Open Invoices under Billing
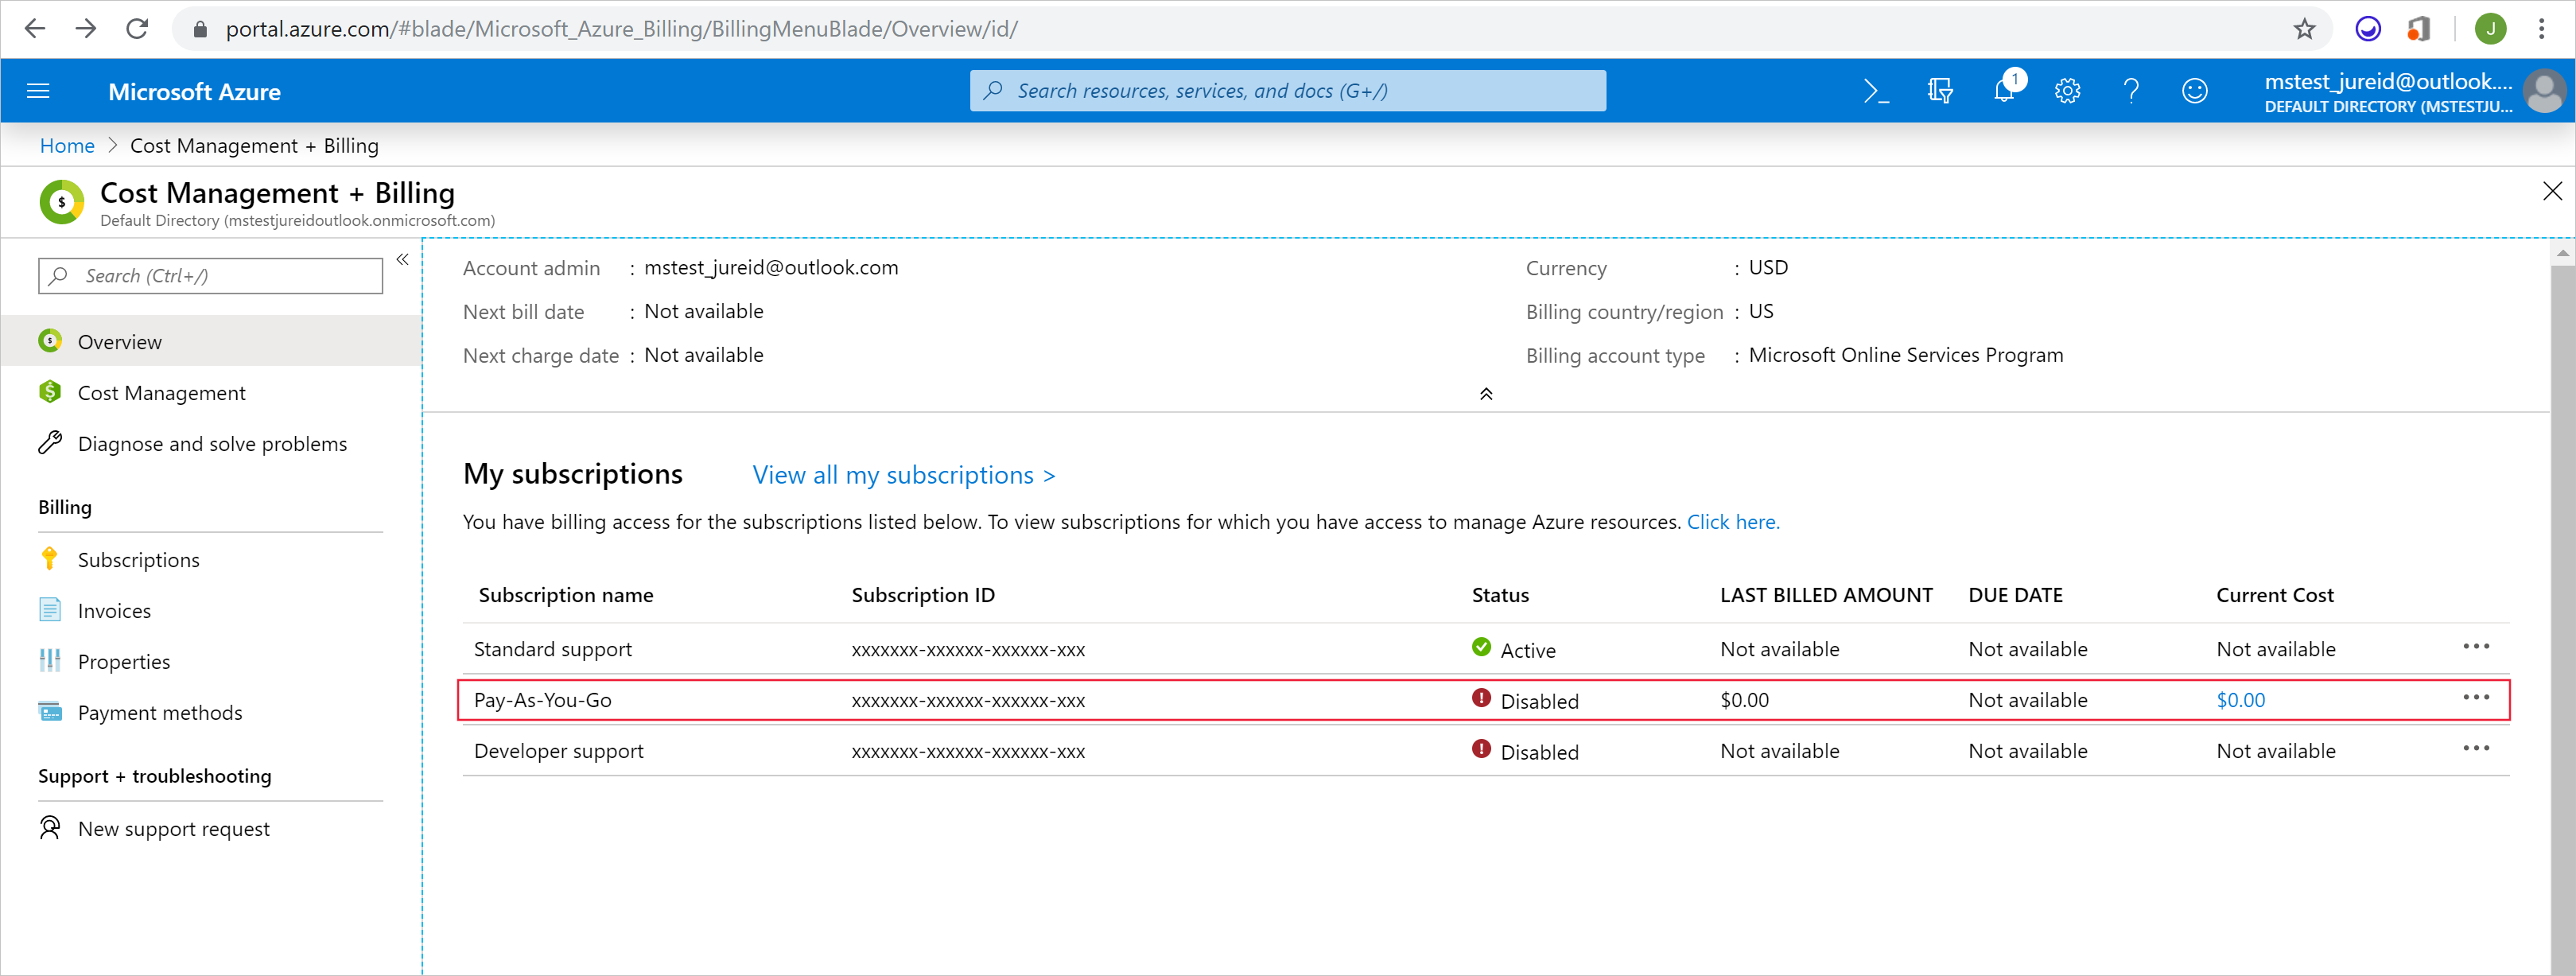 114,611
